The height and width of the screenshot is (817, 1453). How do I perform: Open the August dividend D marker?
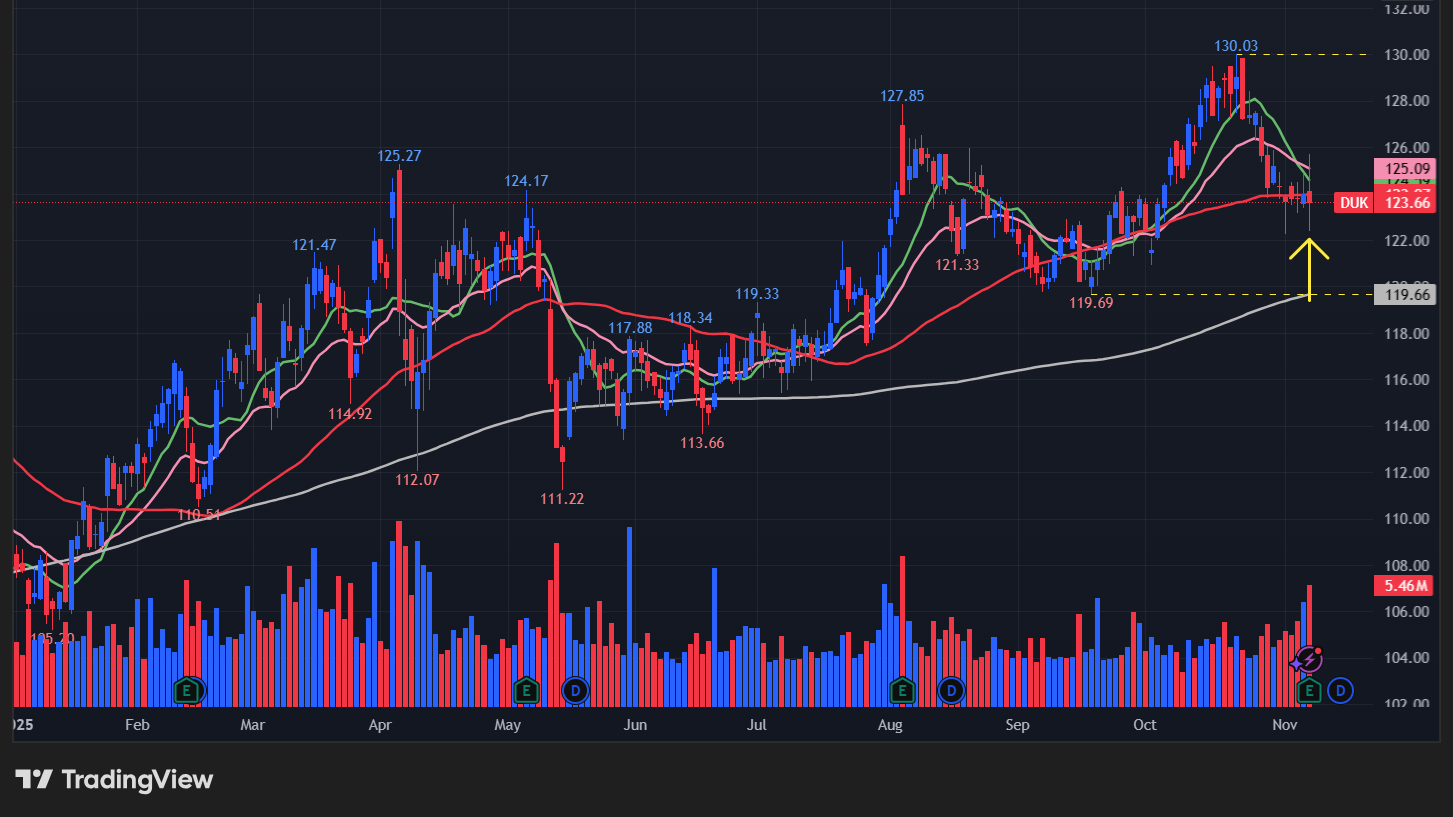pos(951,689)
